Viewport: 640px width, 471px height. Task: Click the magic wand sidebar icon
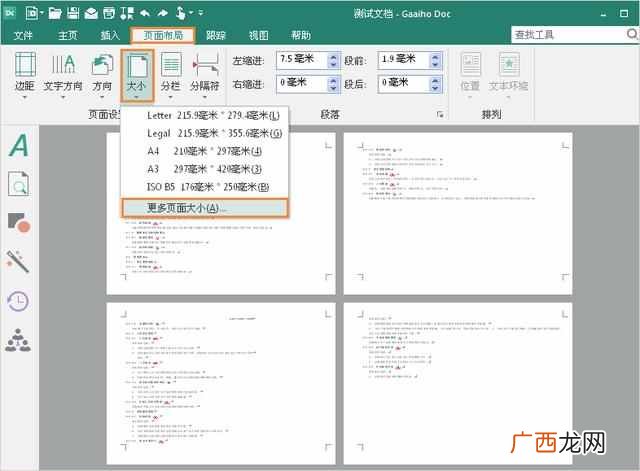coord(18,261)
